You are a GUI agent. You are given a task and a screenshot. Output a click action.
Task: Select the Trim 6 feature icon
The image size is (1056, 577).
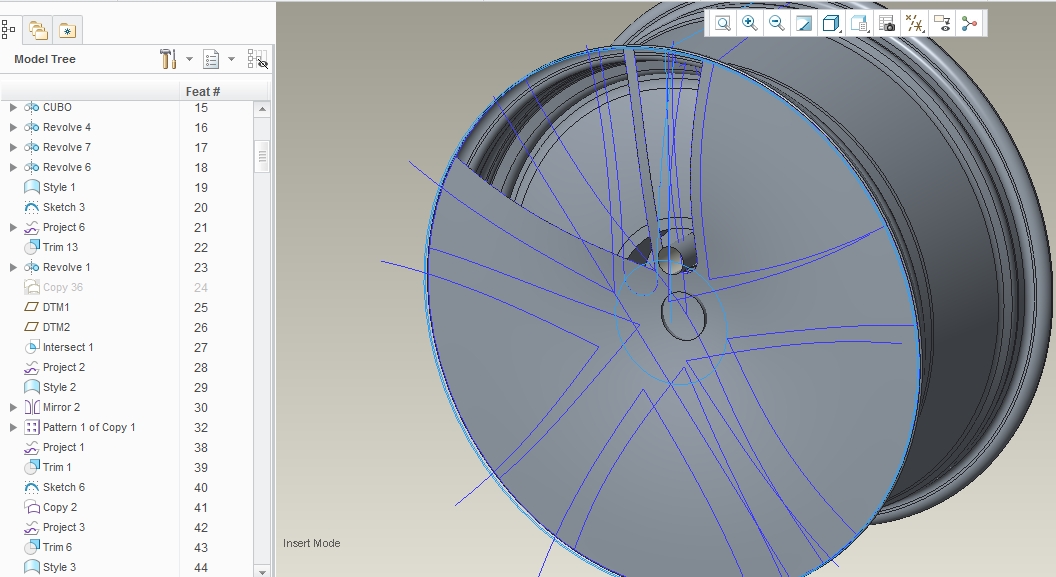pyautogui.click(x=32, y=547)
